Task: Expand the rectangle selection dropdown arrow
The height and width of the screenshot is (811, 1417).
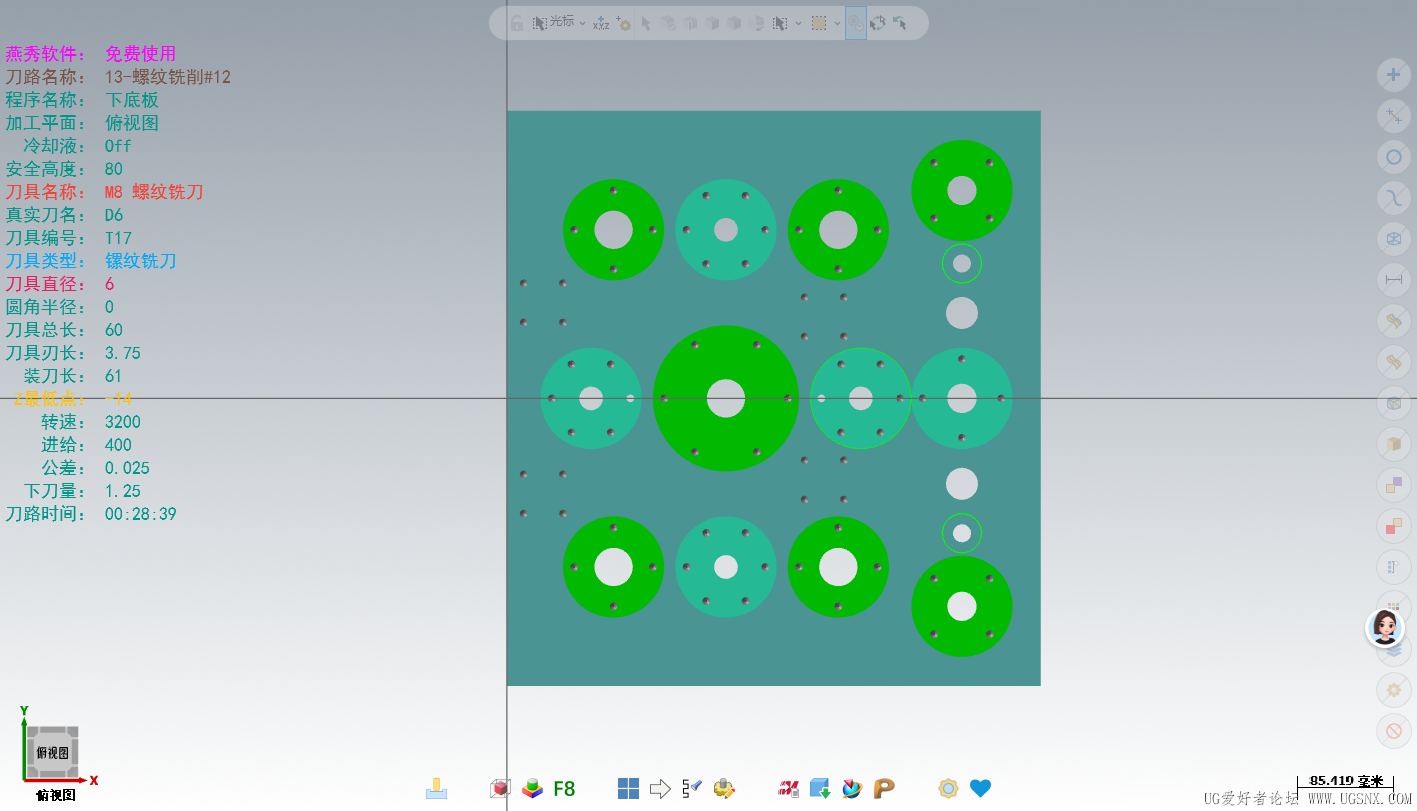Action: pyautogui.click(x=837, y=23)
